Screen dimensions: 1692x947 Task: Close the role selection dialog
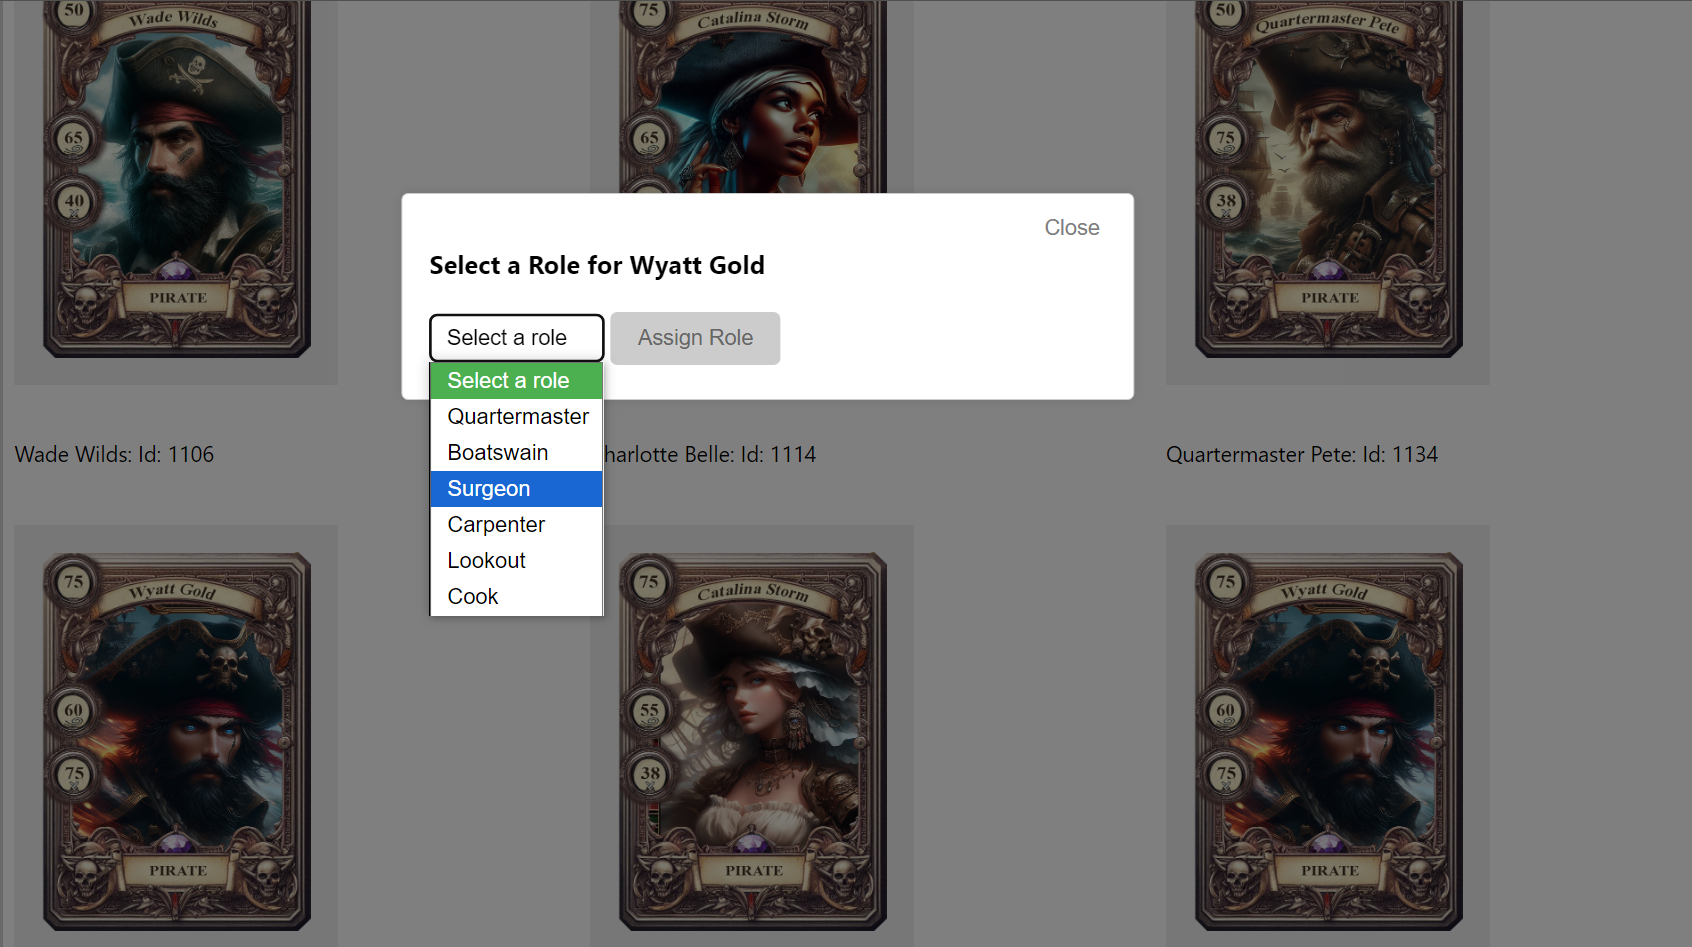(x=1071, y=228)
